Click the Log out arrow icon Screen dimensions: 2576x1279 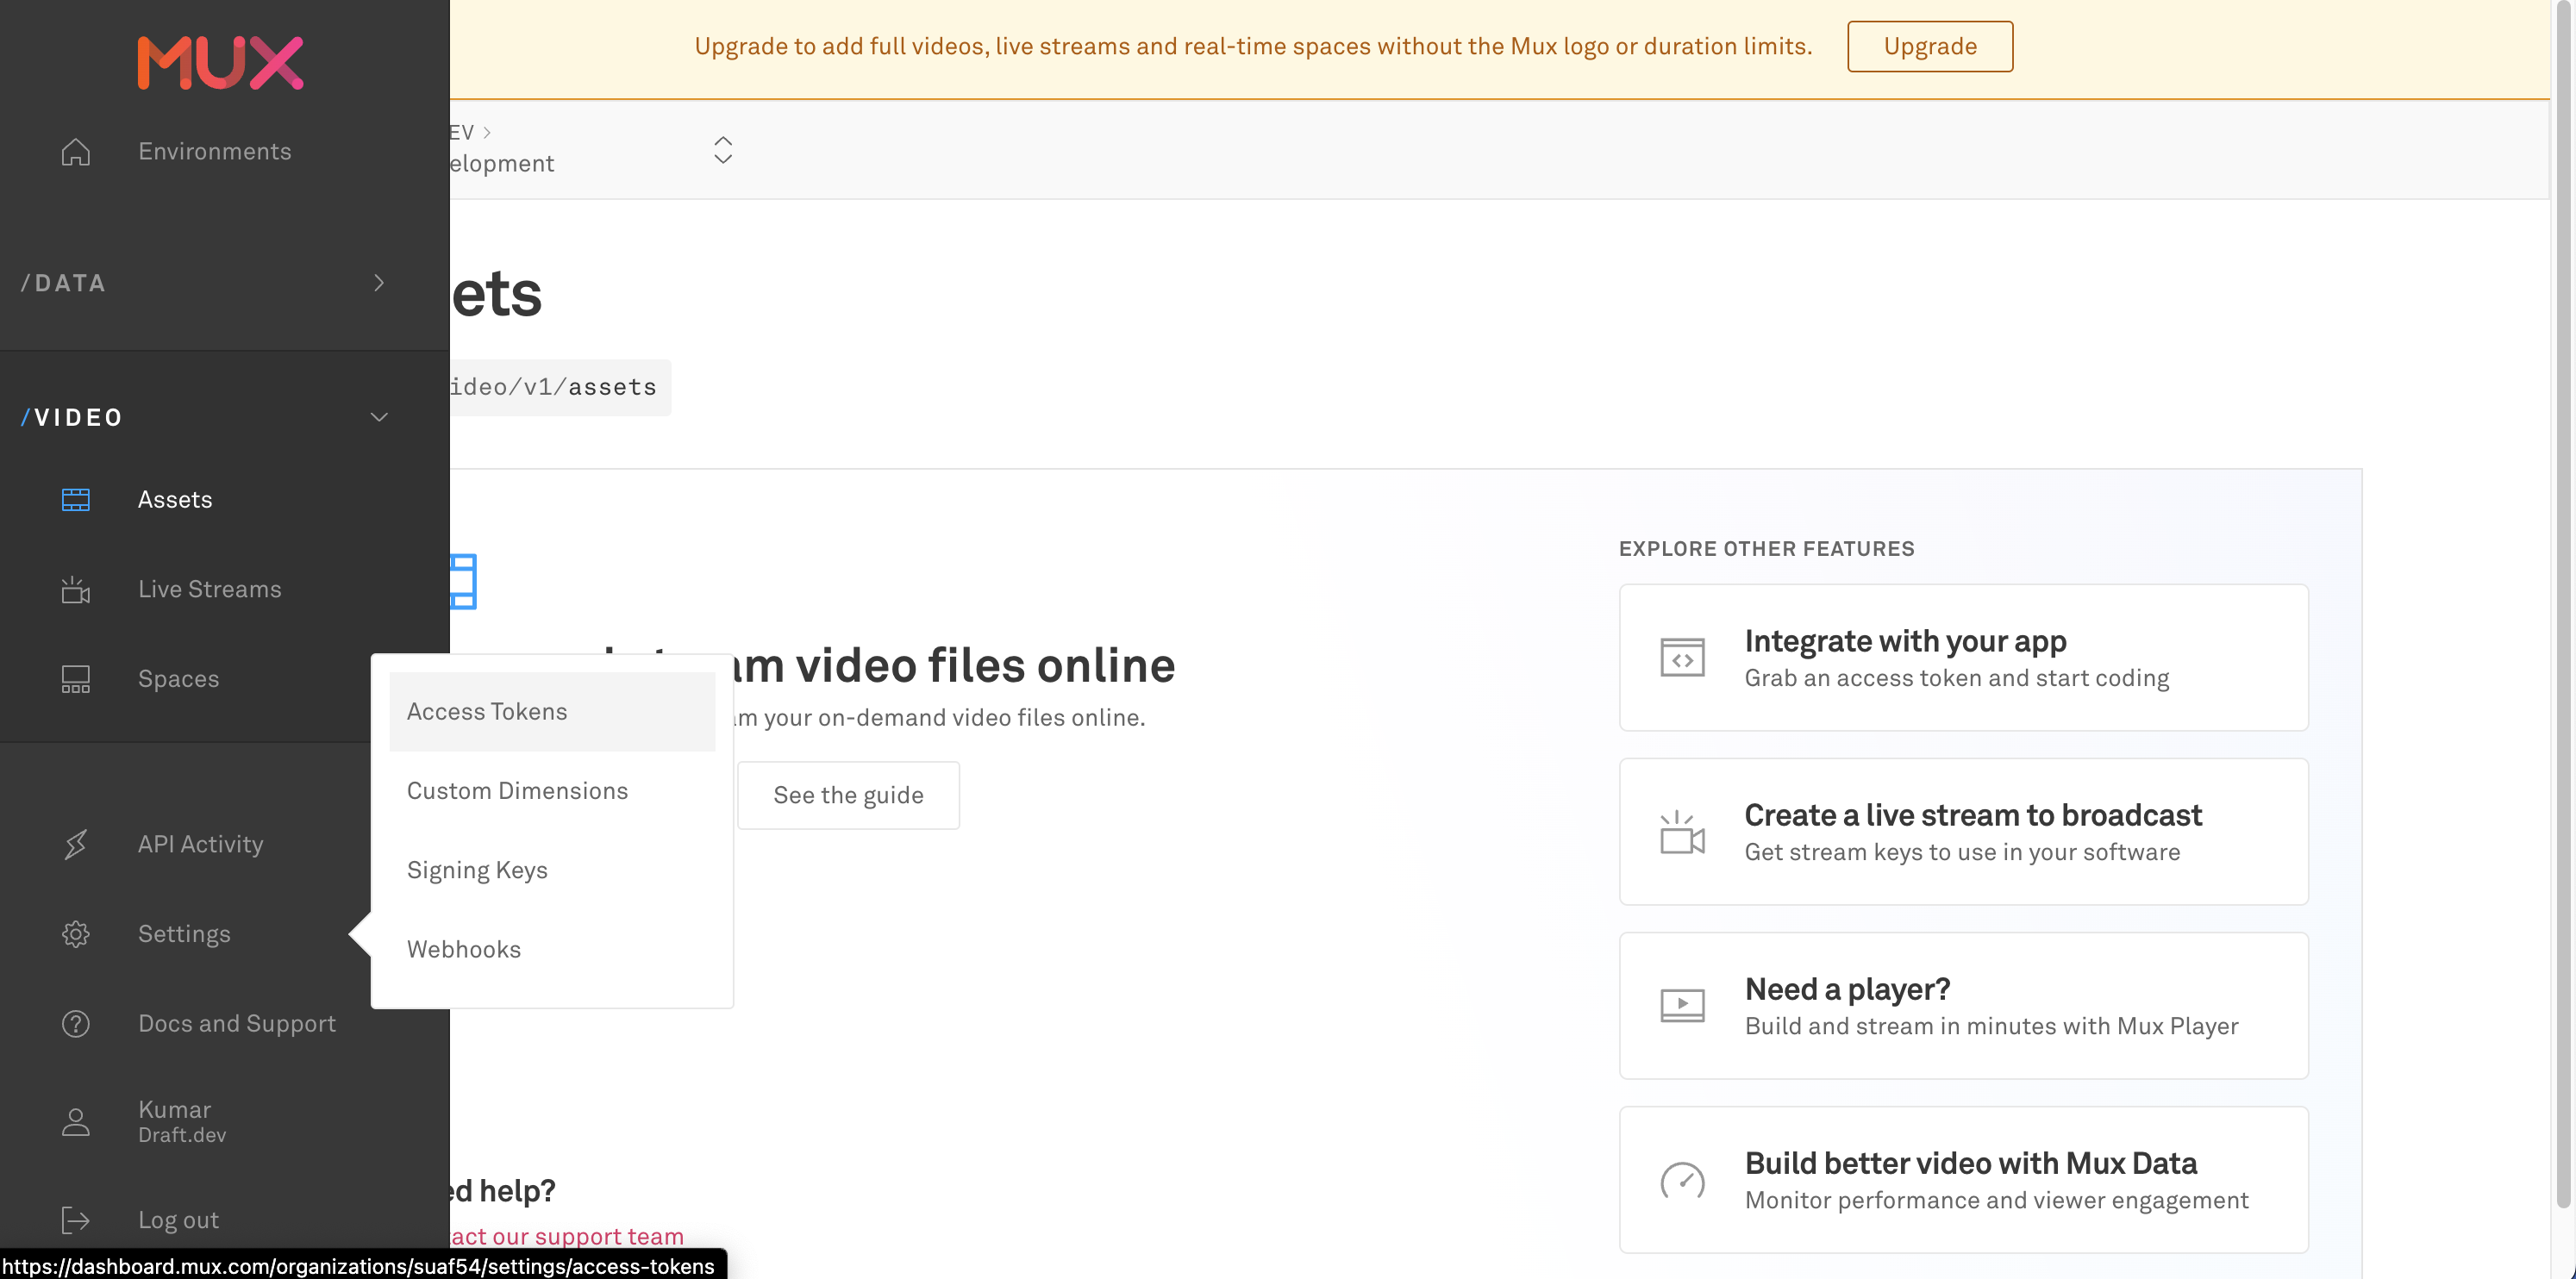point(76,1220)
